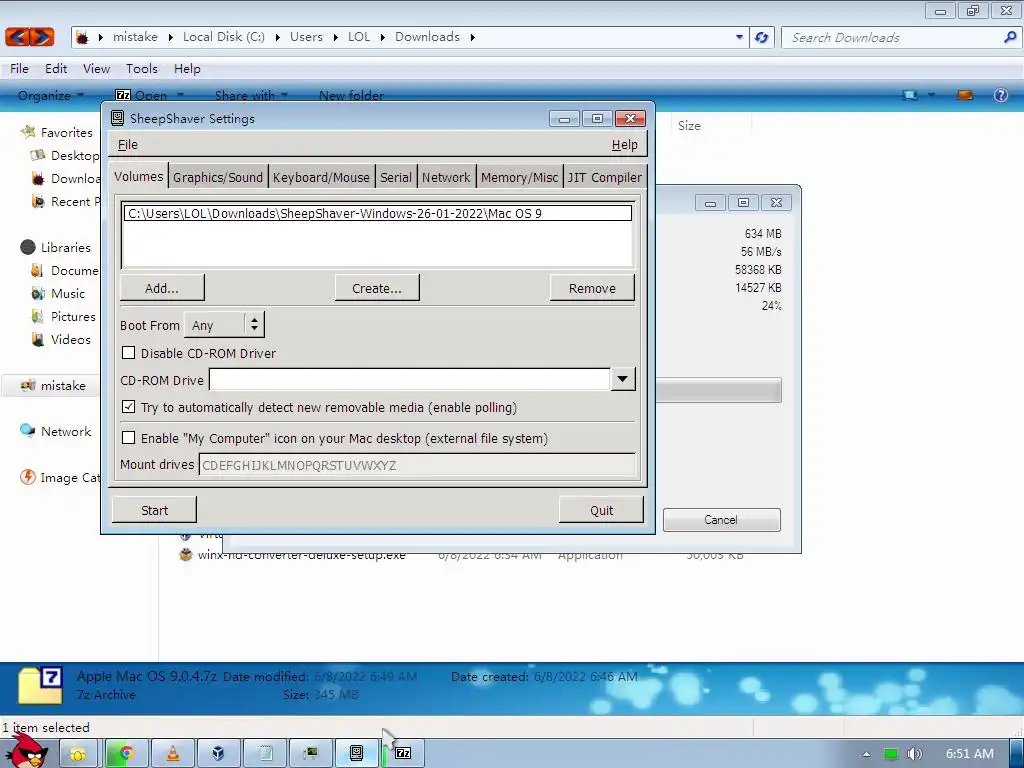Change view using the view icon
Image resolution: width=1024 pixels, height=768 pixels.
[910, 95]
